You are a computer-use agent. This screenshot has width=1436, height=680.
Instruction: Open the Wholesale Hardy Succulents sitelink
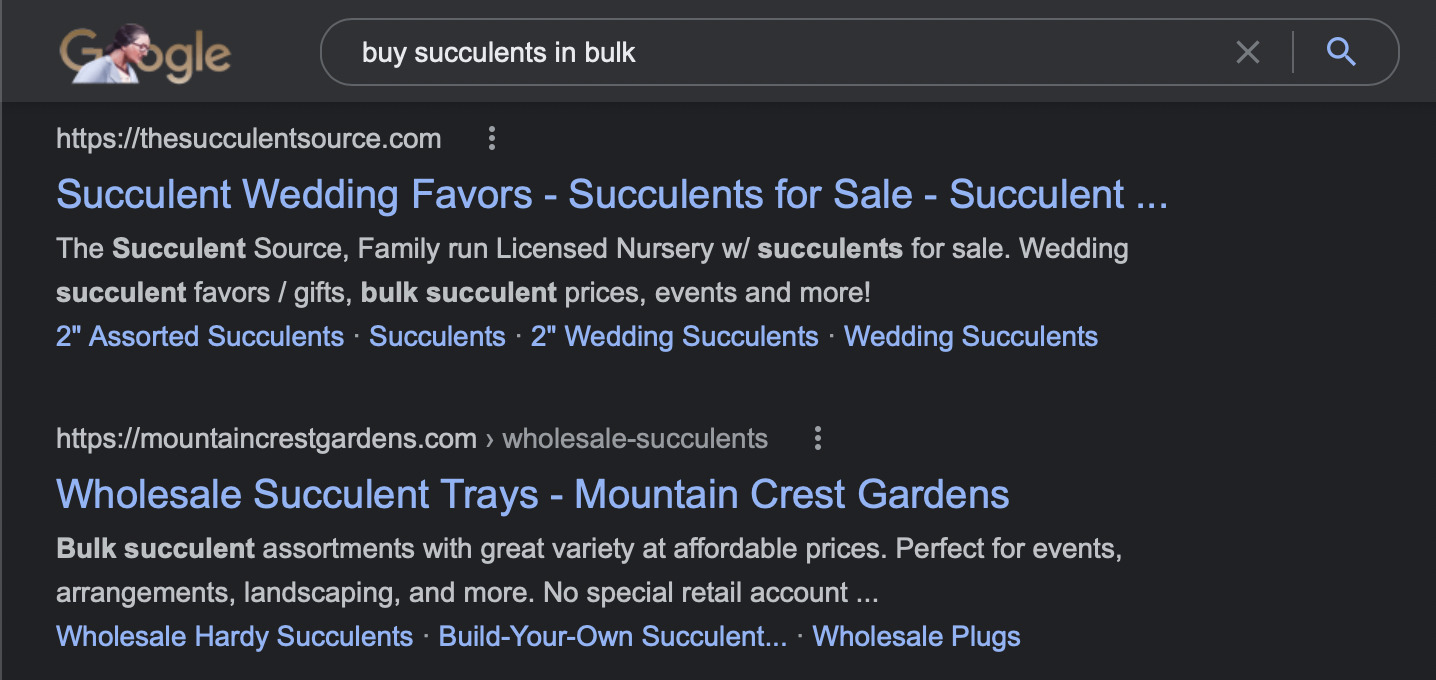[234, 636]
